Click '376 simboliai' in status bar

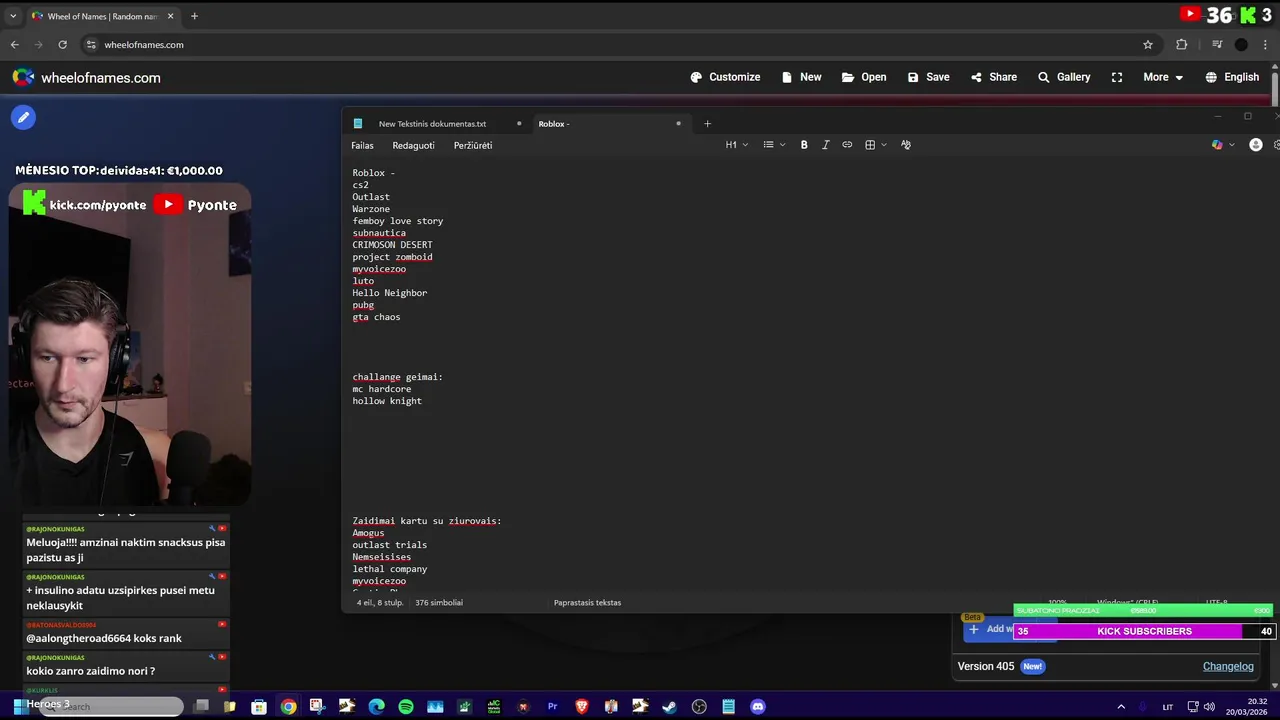[439, 603]
